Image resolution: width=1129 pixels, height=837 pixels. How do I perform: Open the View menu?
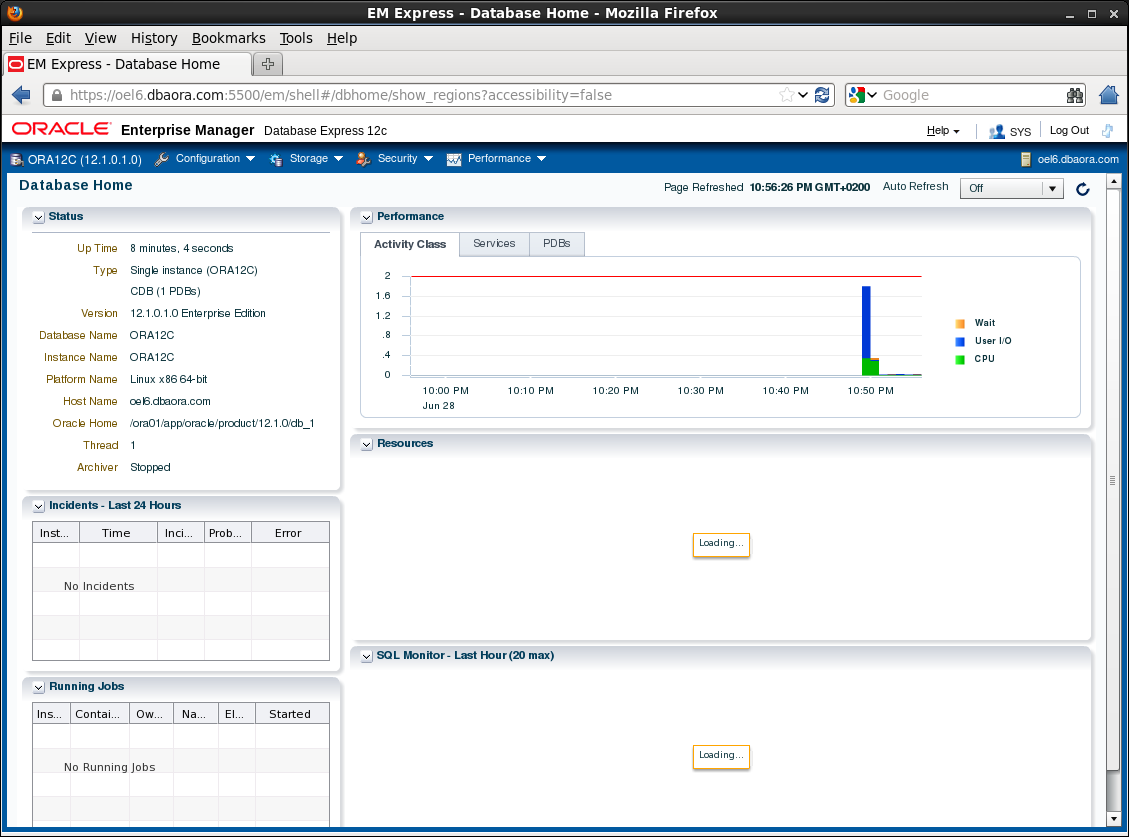point(100,38)
